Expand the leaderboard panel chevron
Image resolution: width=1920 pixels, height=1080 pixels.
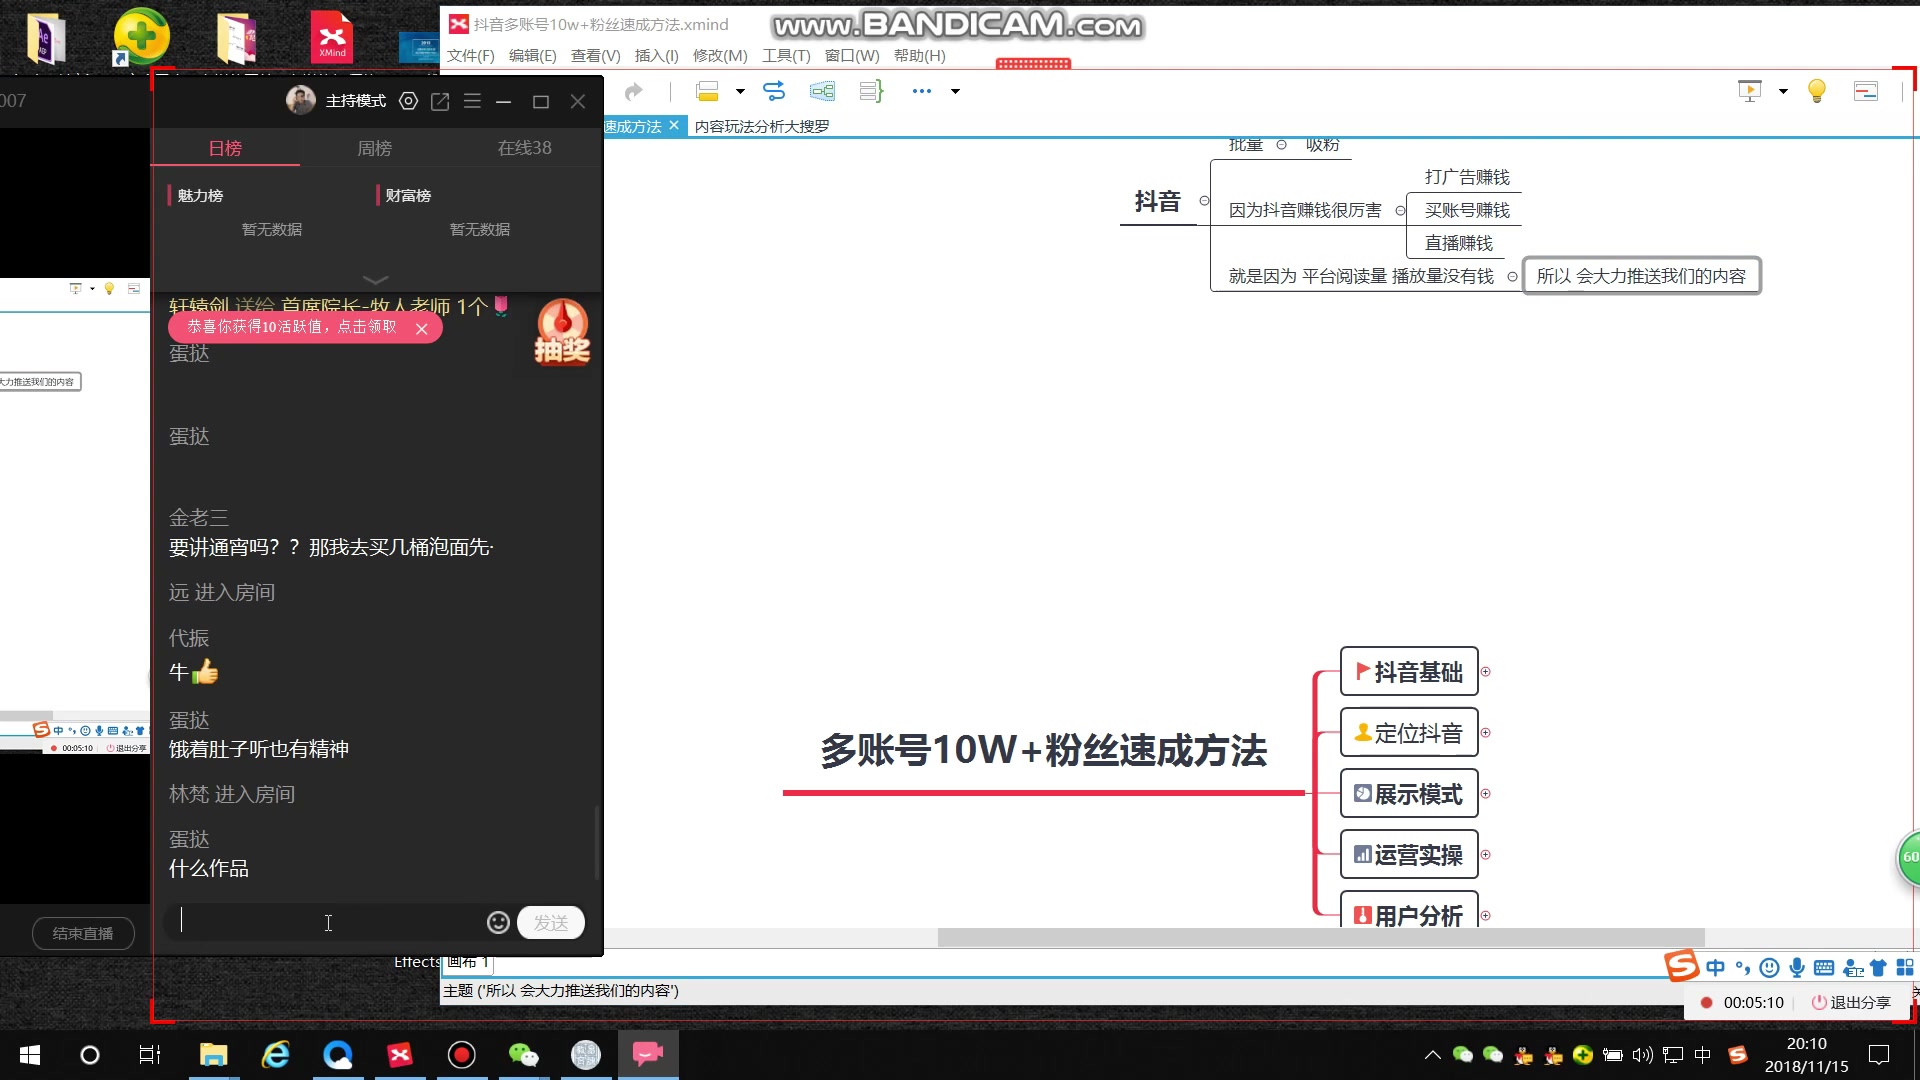(x=375, y=280)
